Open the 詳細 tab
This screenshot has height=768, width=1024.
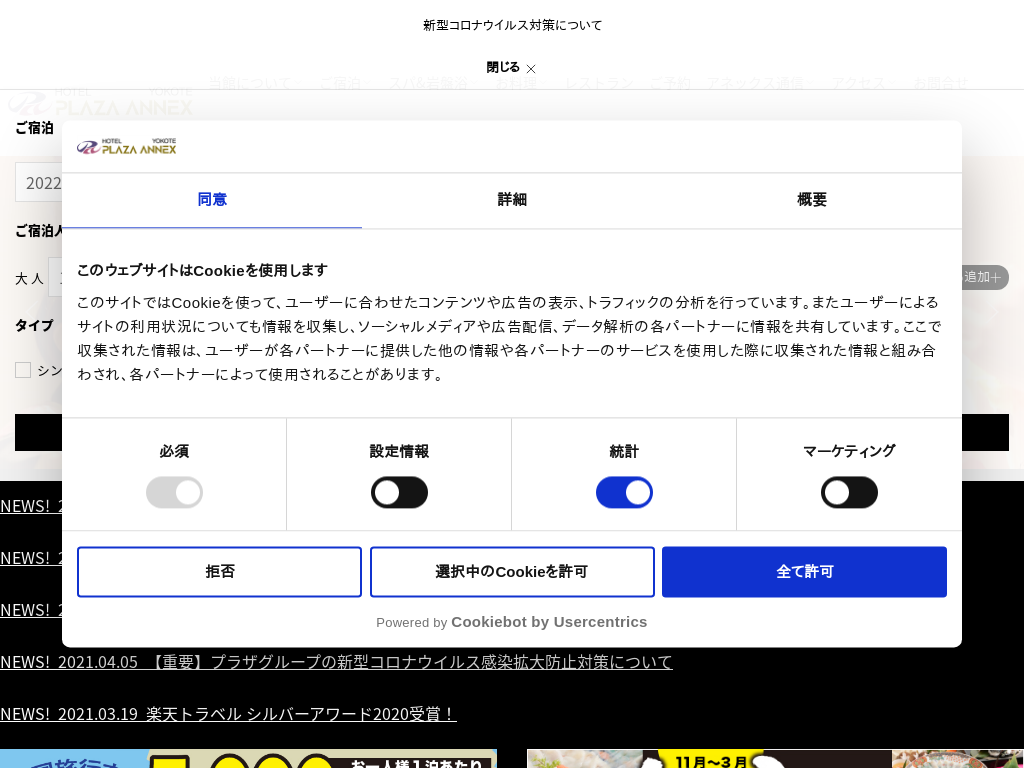click(512, 200)
